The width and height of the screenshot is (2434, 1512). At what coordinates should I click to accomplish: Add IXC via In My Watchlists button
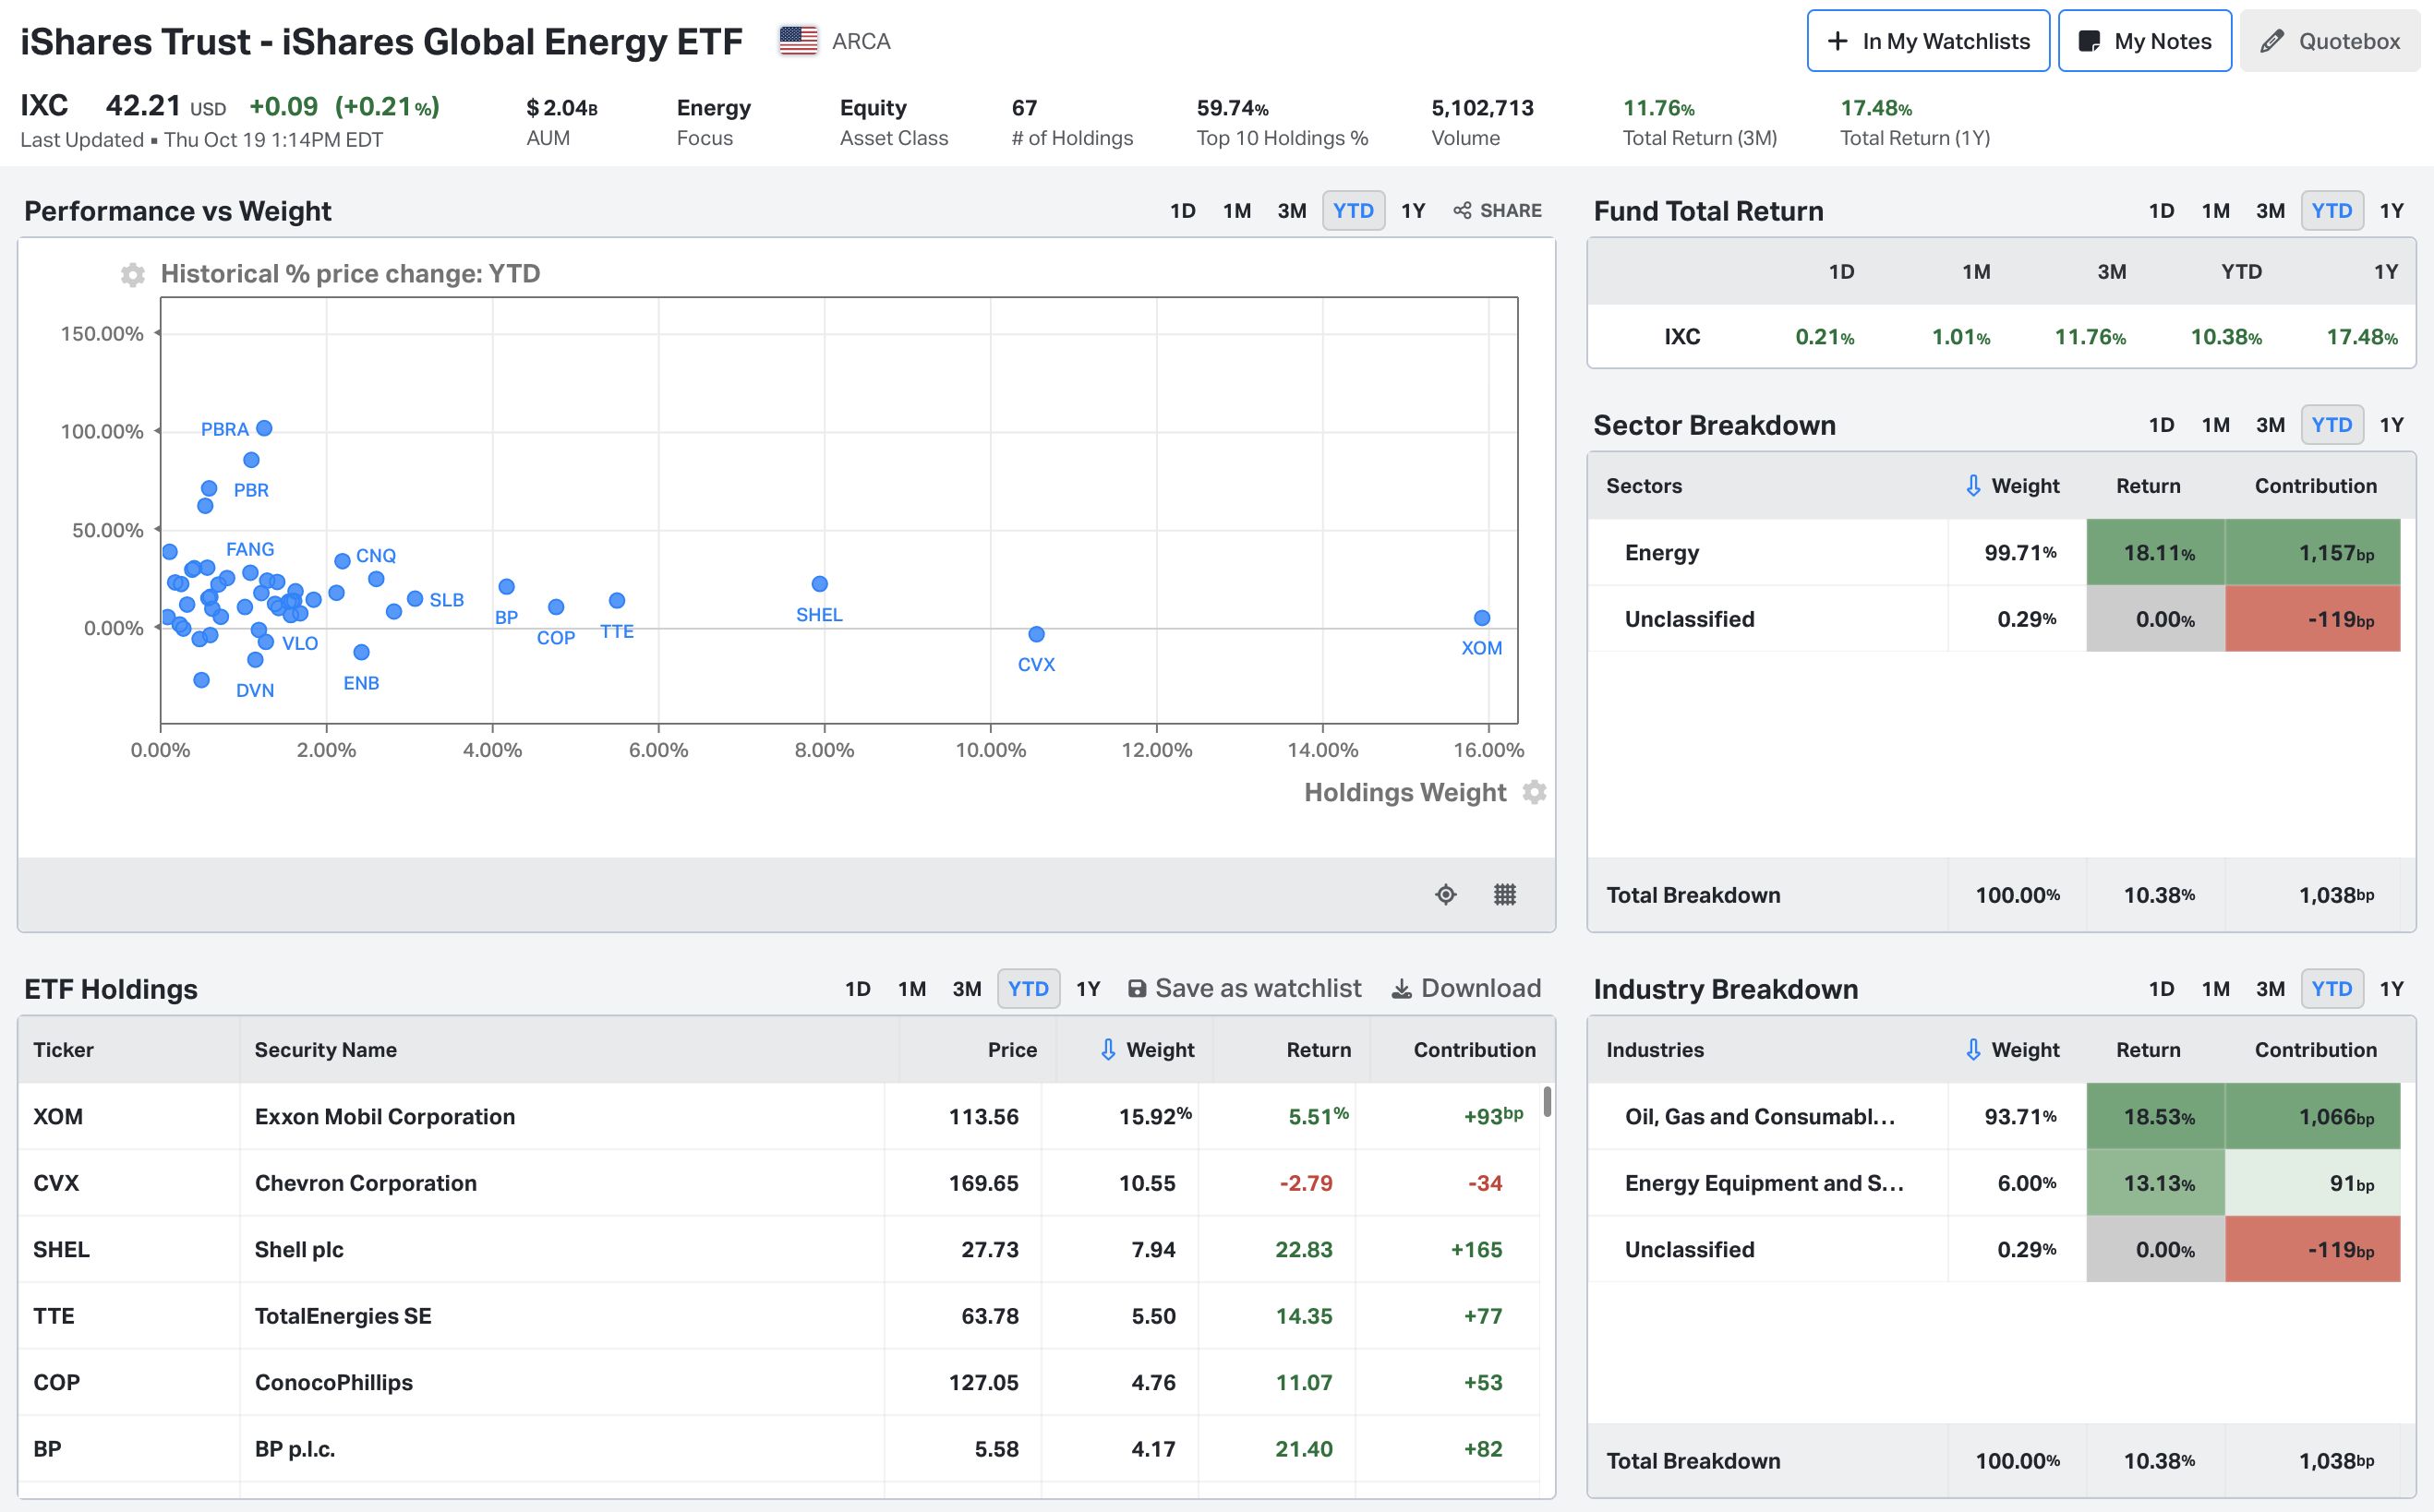click(x=1928, y=41)
